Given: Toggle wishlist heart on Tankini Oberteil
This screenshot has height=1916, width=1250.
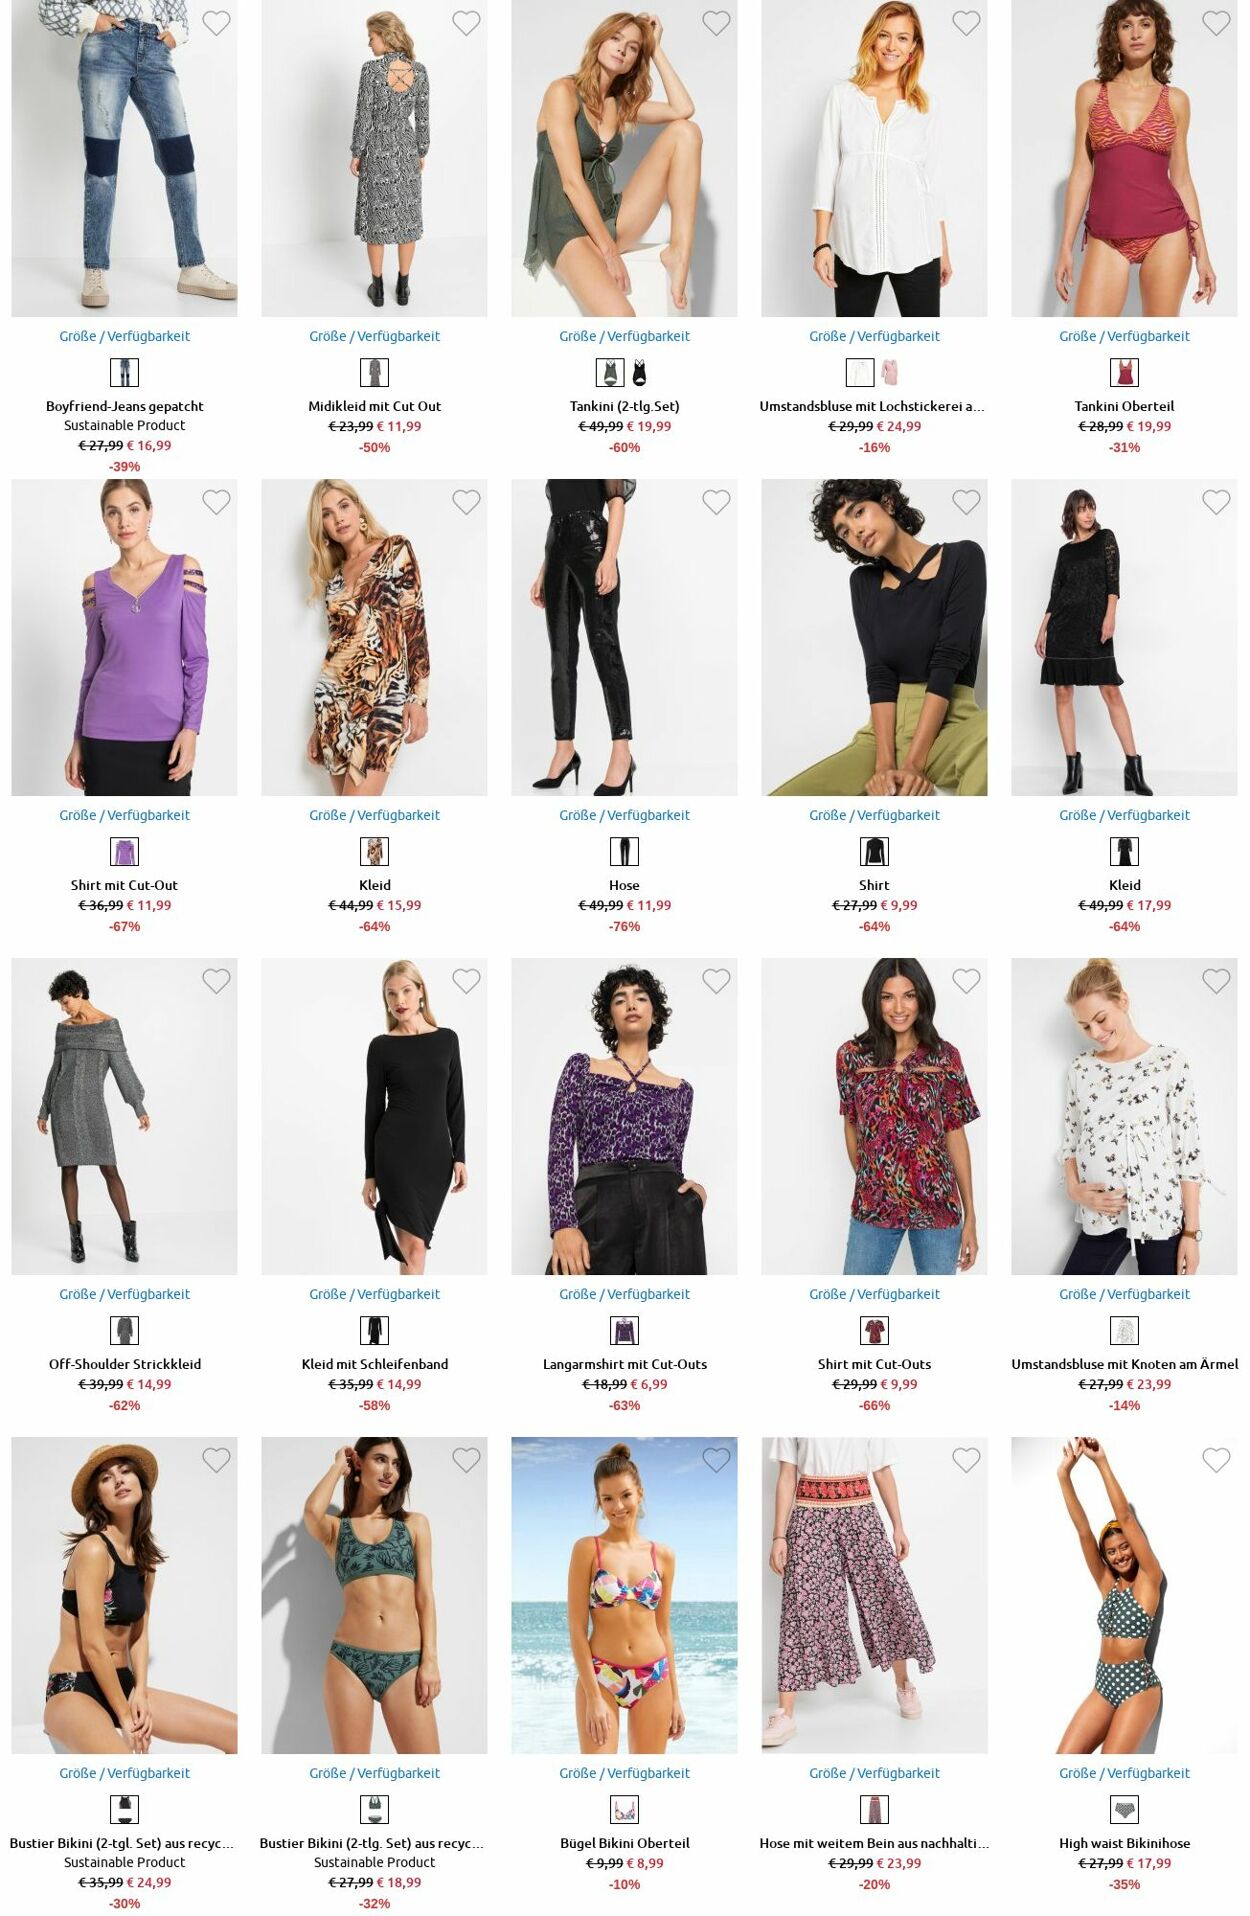Looking at the screenshot, I should click(x=1216, y=22).
